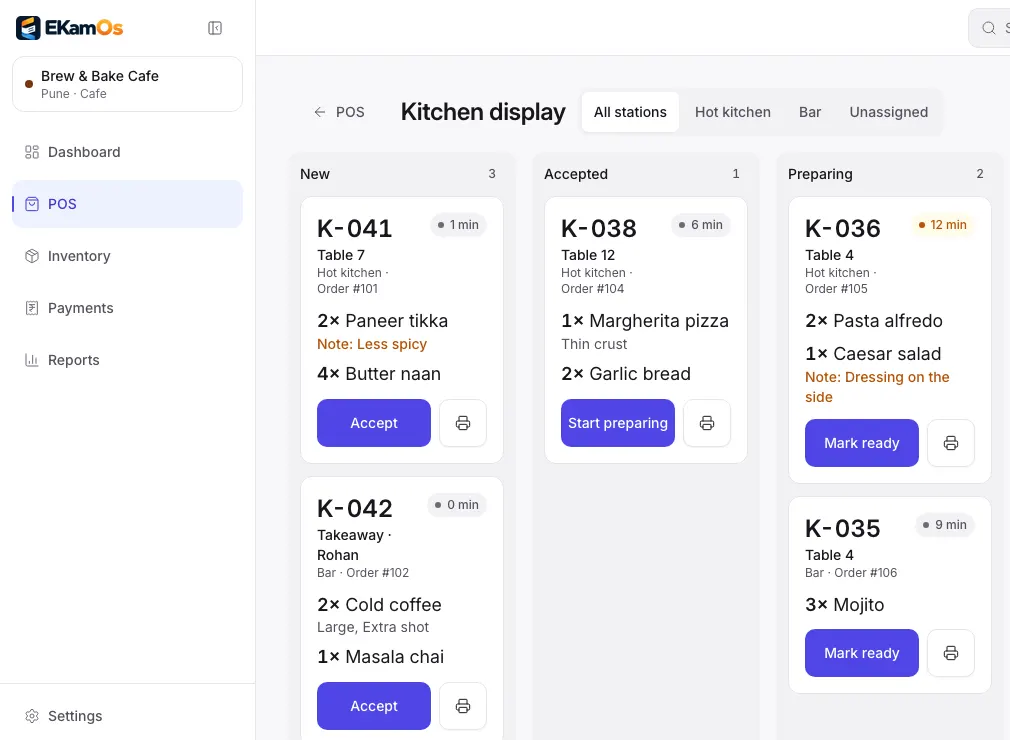This screenshot has width=1010, height=740.
Task: Accept order K-041
Action: [374, 423]
